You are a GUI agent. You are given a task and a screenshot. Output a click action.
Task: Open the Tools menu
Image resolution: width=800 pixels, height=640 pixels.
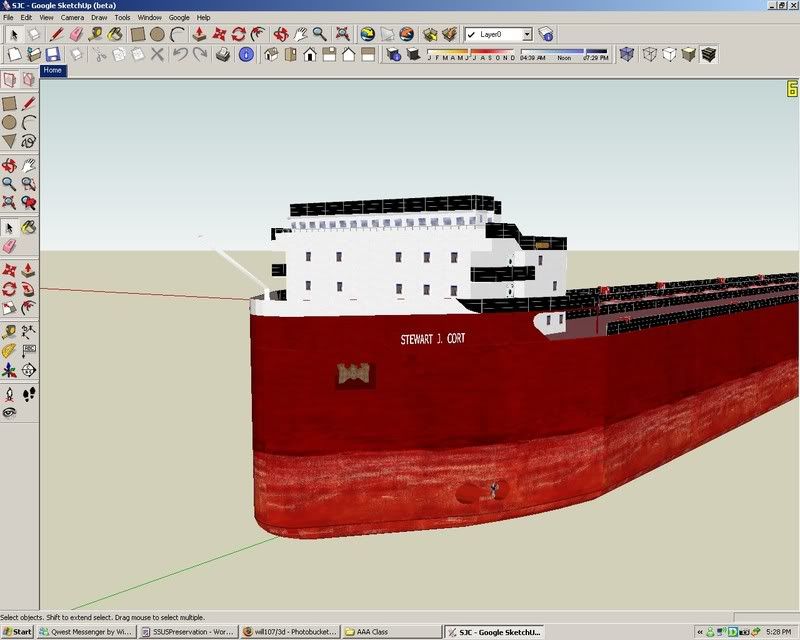pos(122,17)
